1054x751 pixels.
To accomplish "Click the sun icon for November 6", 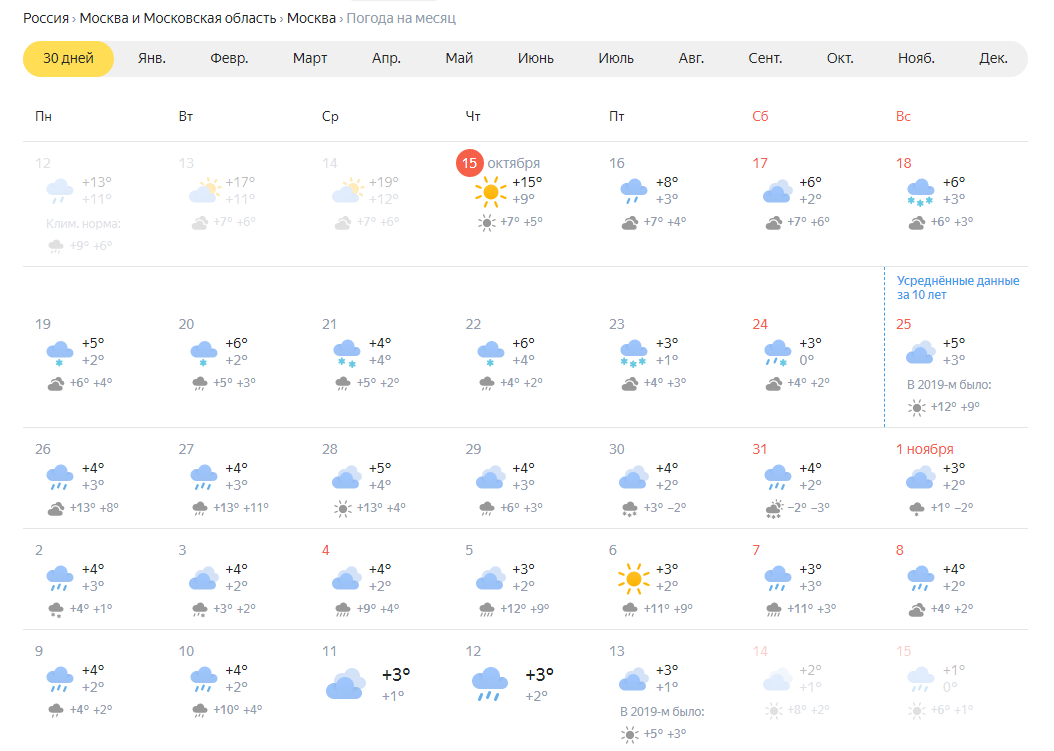I will [x=633, y=578].
